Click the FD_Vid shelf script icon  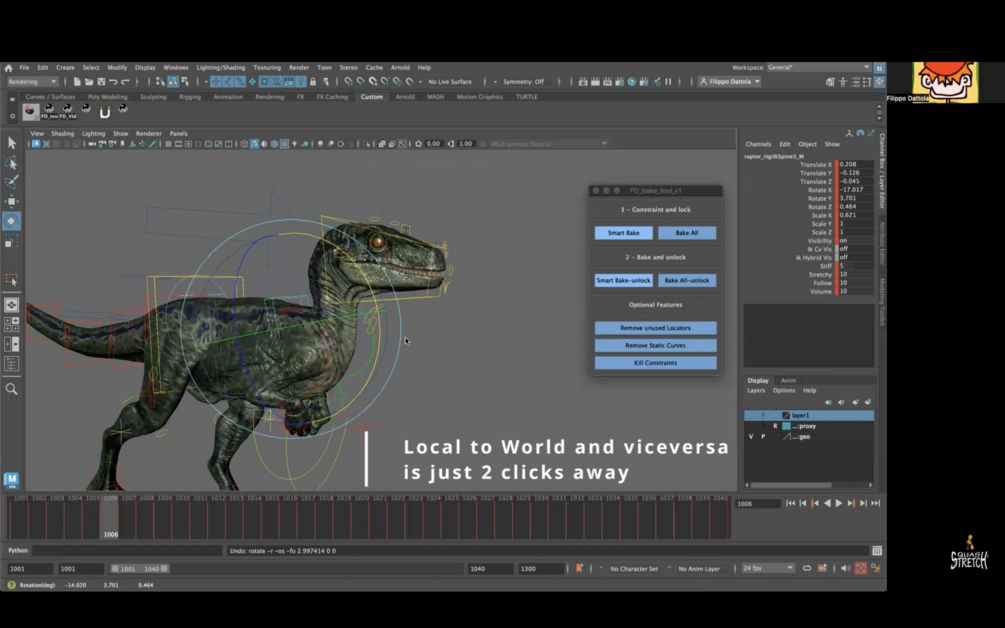67,112
